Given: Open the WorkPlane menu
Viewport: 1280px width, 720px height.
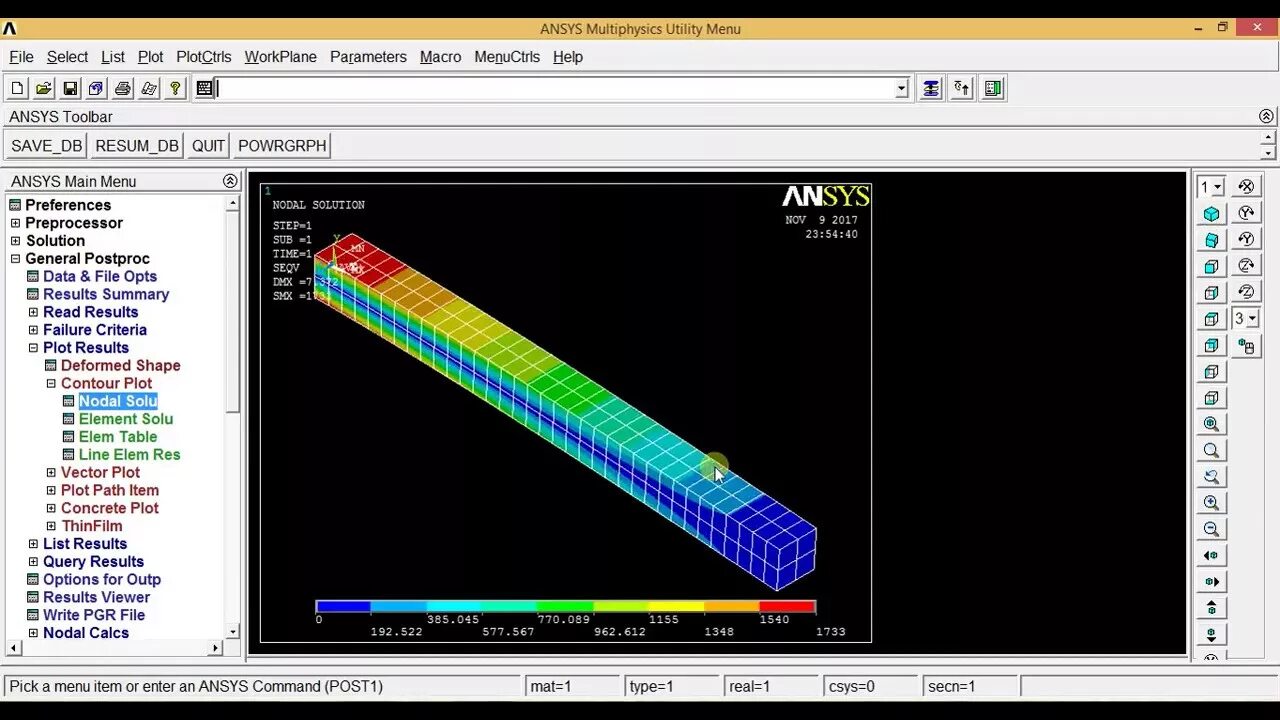Looking at the screenshot, I should point(280,57).
